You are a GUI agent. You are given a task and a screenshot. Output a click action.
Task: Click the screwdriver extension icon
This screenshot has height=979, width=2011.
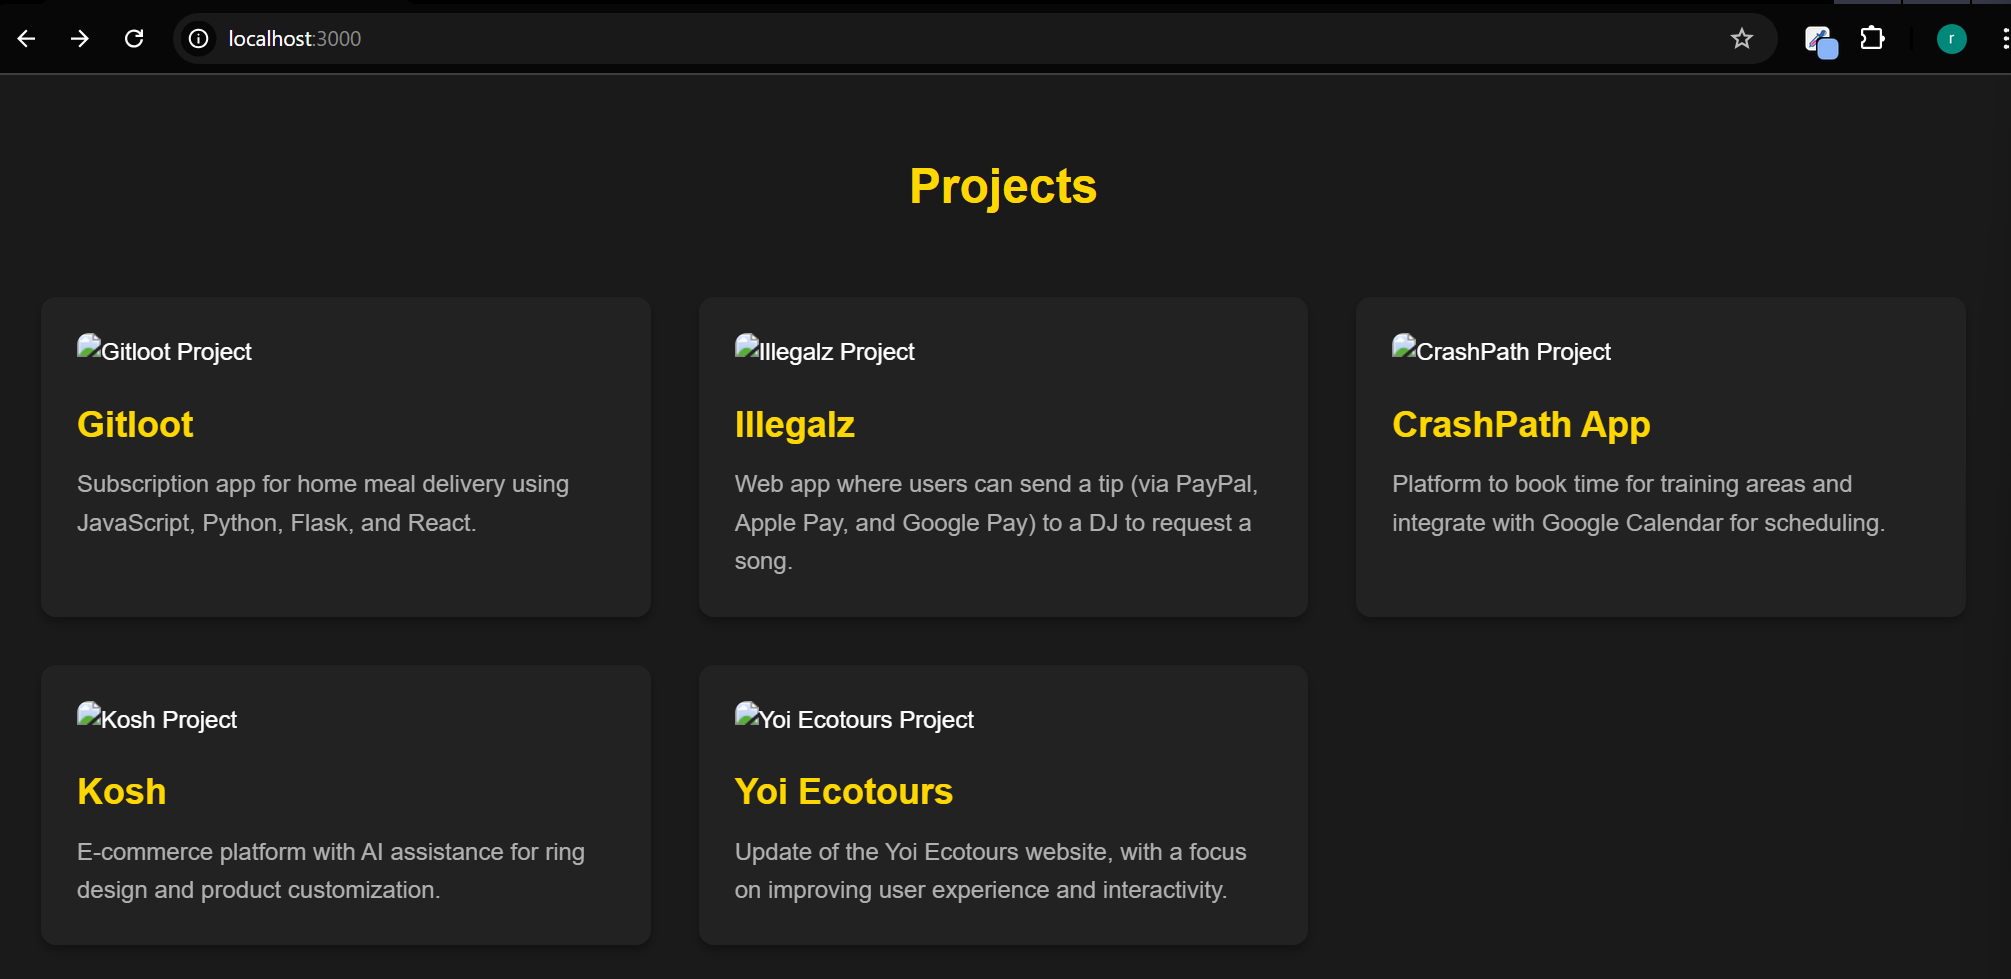(1820, 38)
